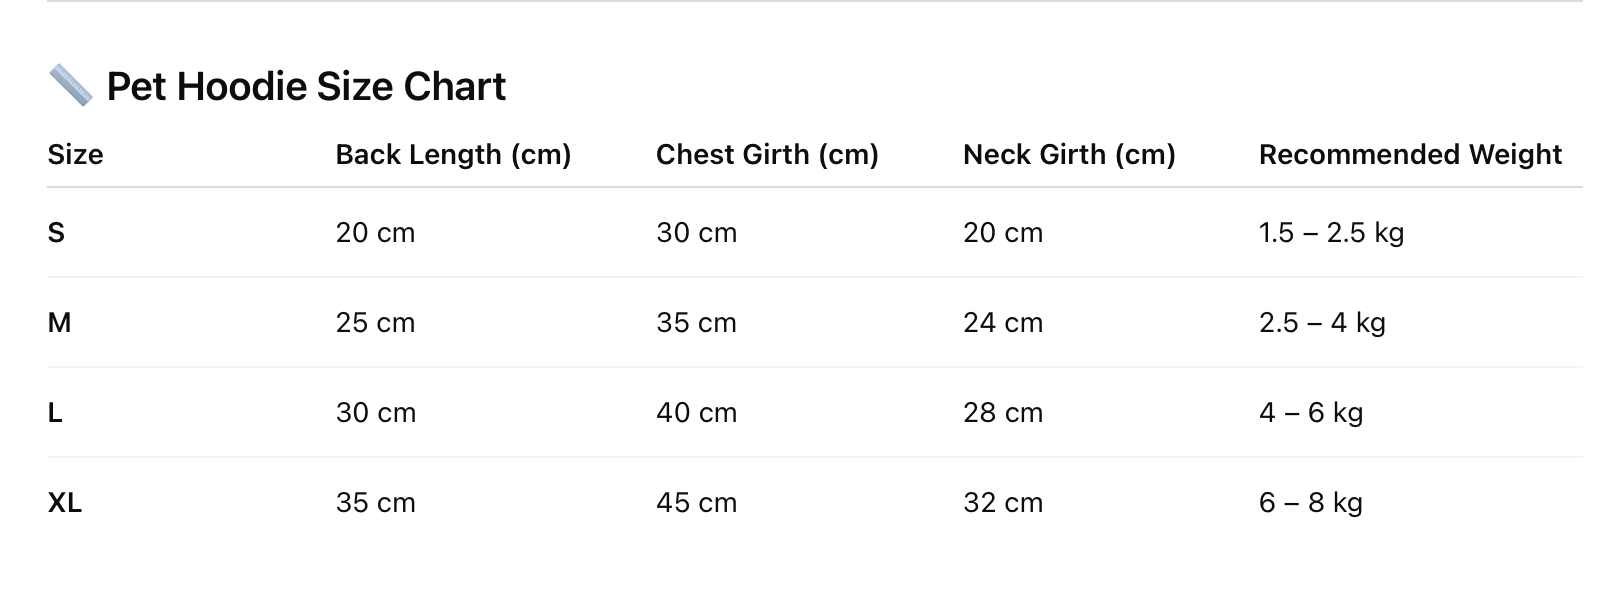Viewport: 1598px width, 604px height.
Task: Click the Recommended Weight column header
Action: coord(1410,155)
